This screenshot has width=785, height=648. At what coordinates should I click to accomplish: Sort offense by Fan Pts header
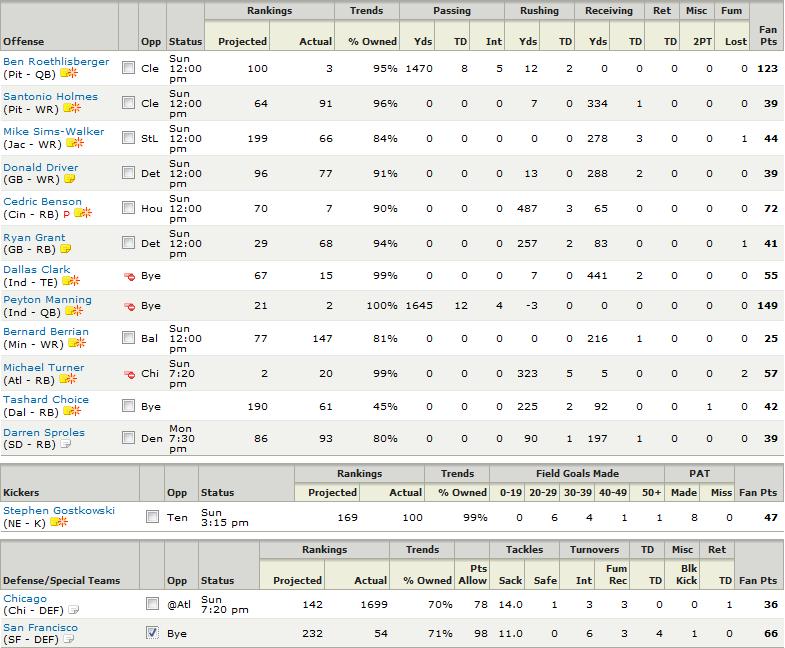pyautogui.click(x=768, y=36)
